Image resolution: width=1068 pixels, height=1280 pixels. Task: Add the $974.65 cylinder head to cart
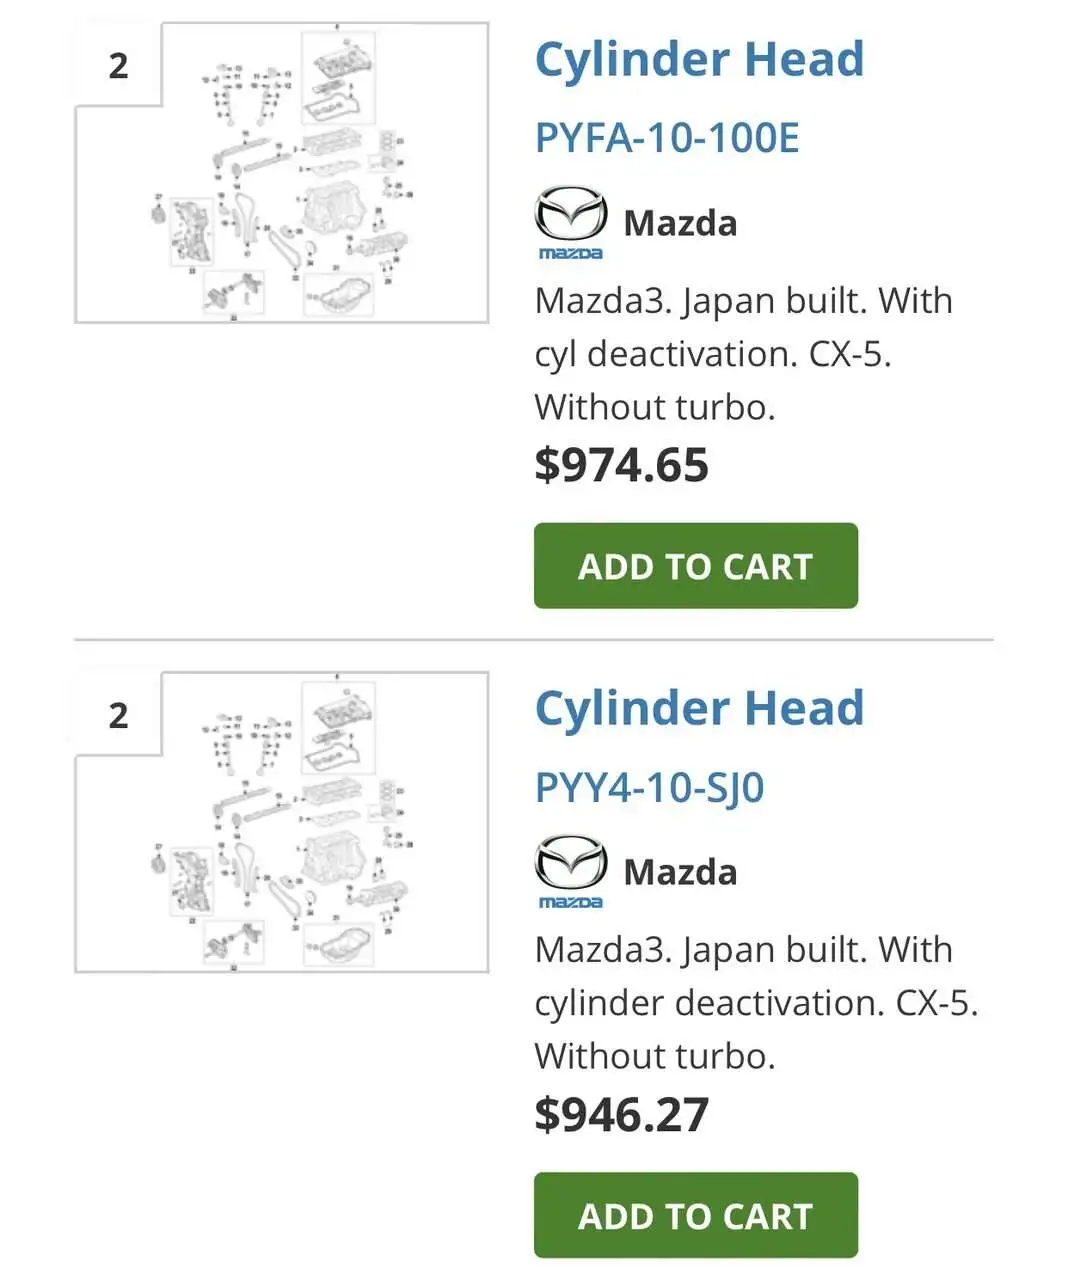pyautogui.click(x=696, y=565)
